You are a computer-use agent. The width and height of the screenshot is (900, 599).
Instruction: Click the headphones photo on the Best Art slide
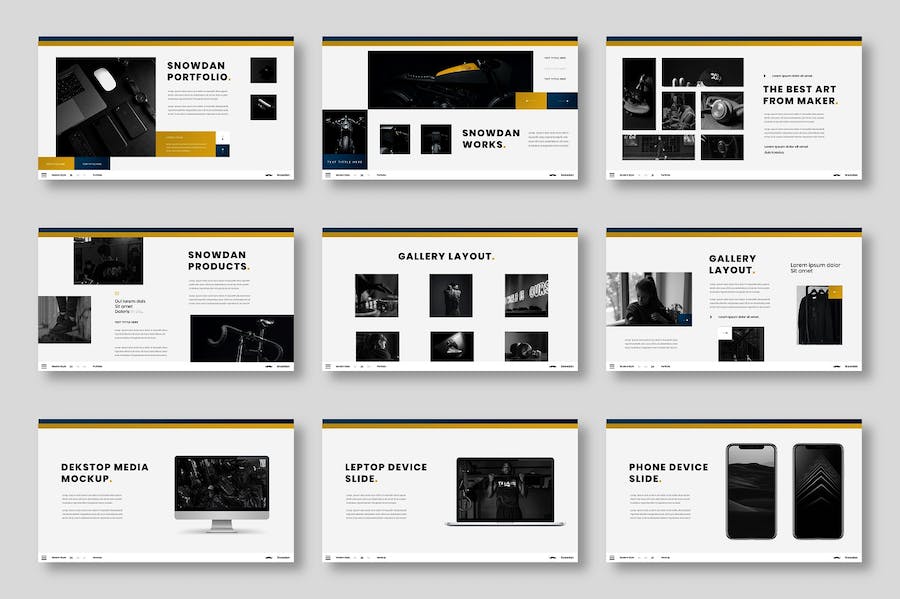pyautogui.click(x=721, y=111)
